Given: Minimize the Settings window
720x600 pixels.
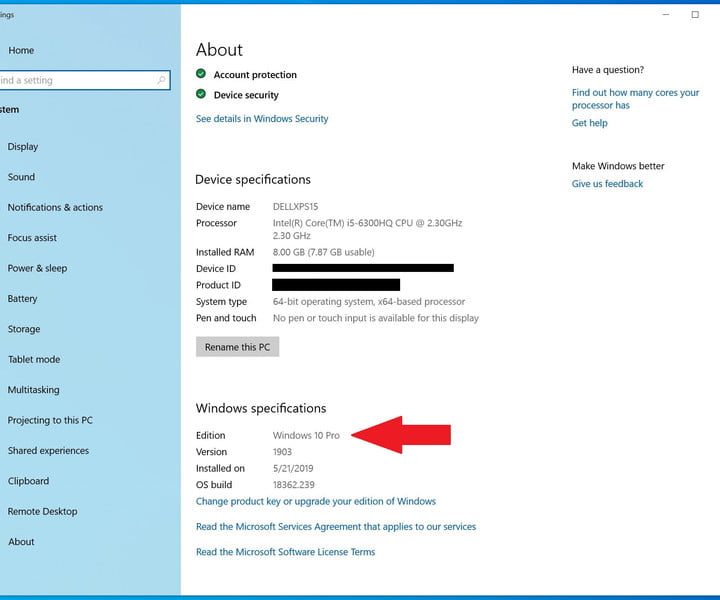Looking at the screenshot, I should click(x=666, y=15).
